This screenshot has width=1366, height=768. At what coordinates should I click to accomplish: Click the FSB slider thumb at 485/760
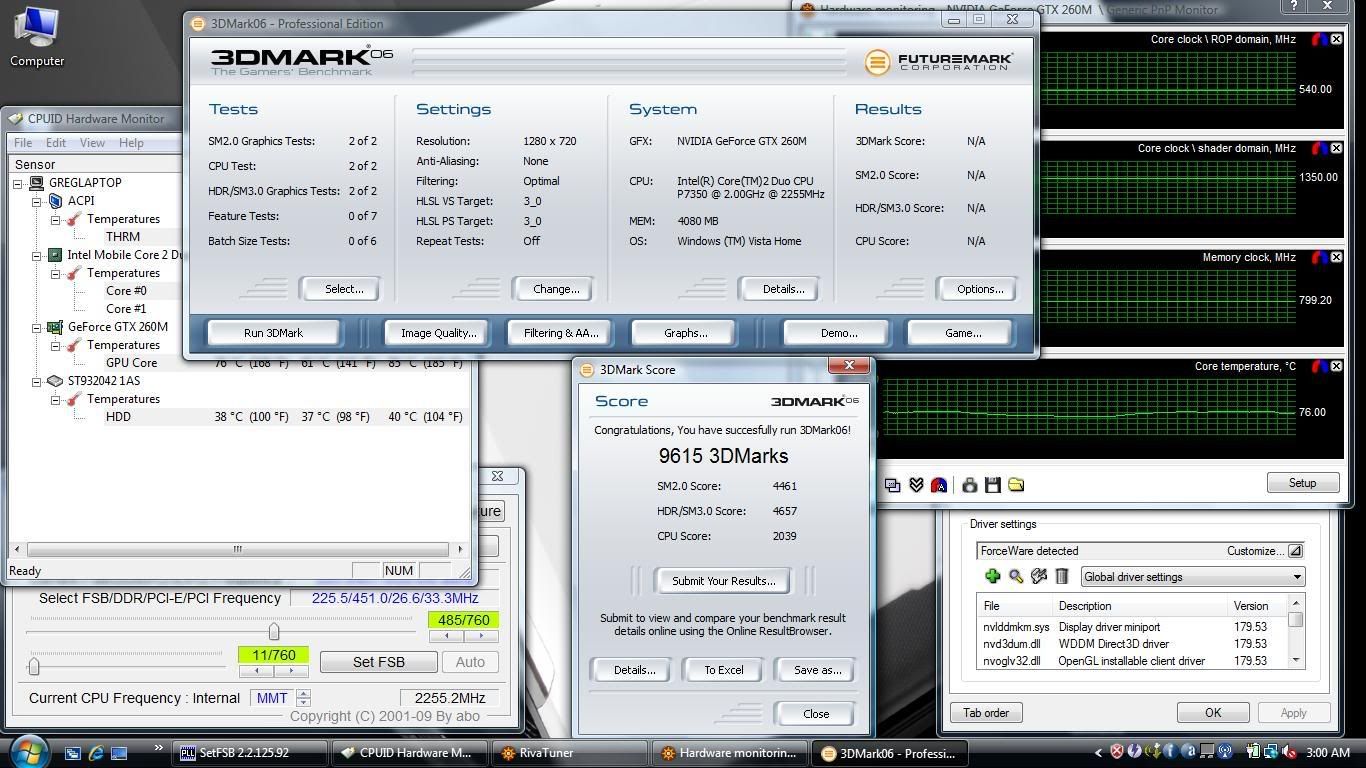tap(273, 631)
